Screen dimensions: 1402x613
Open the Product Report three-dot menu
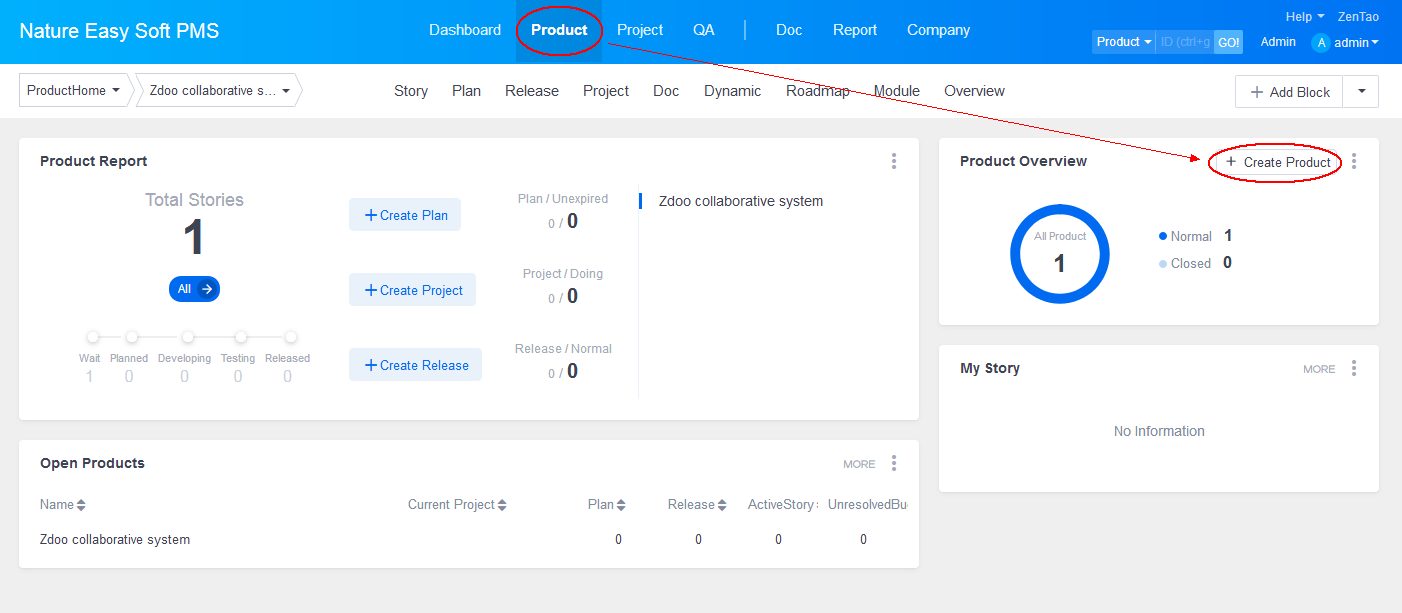coord(893,161)
